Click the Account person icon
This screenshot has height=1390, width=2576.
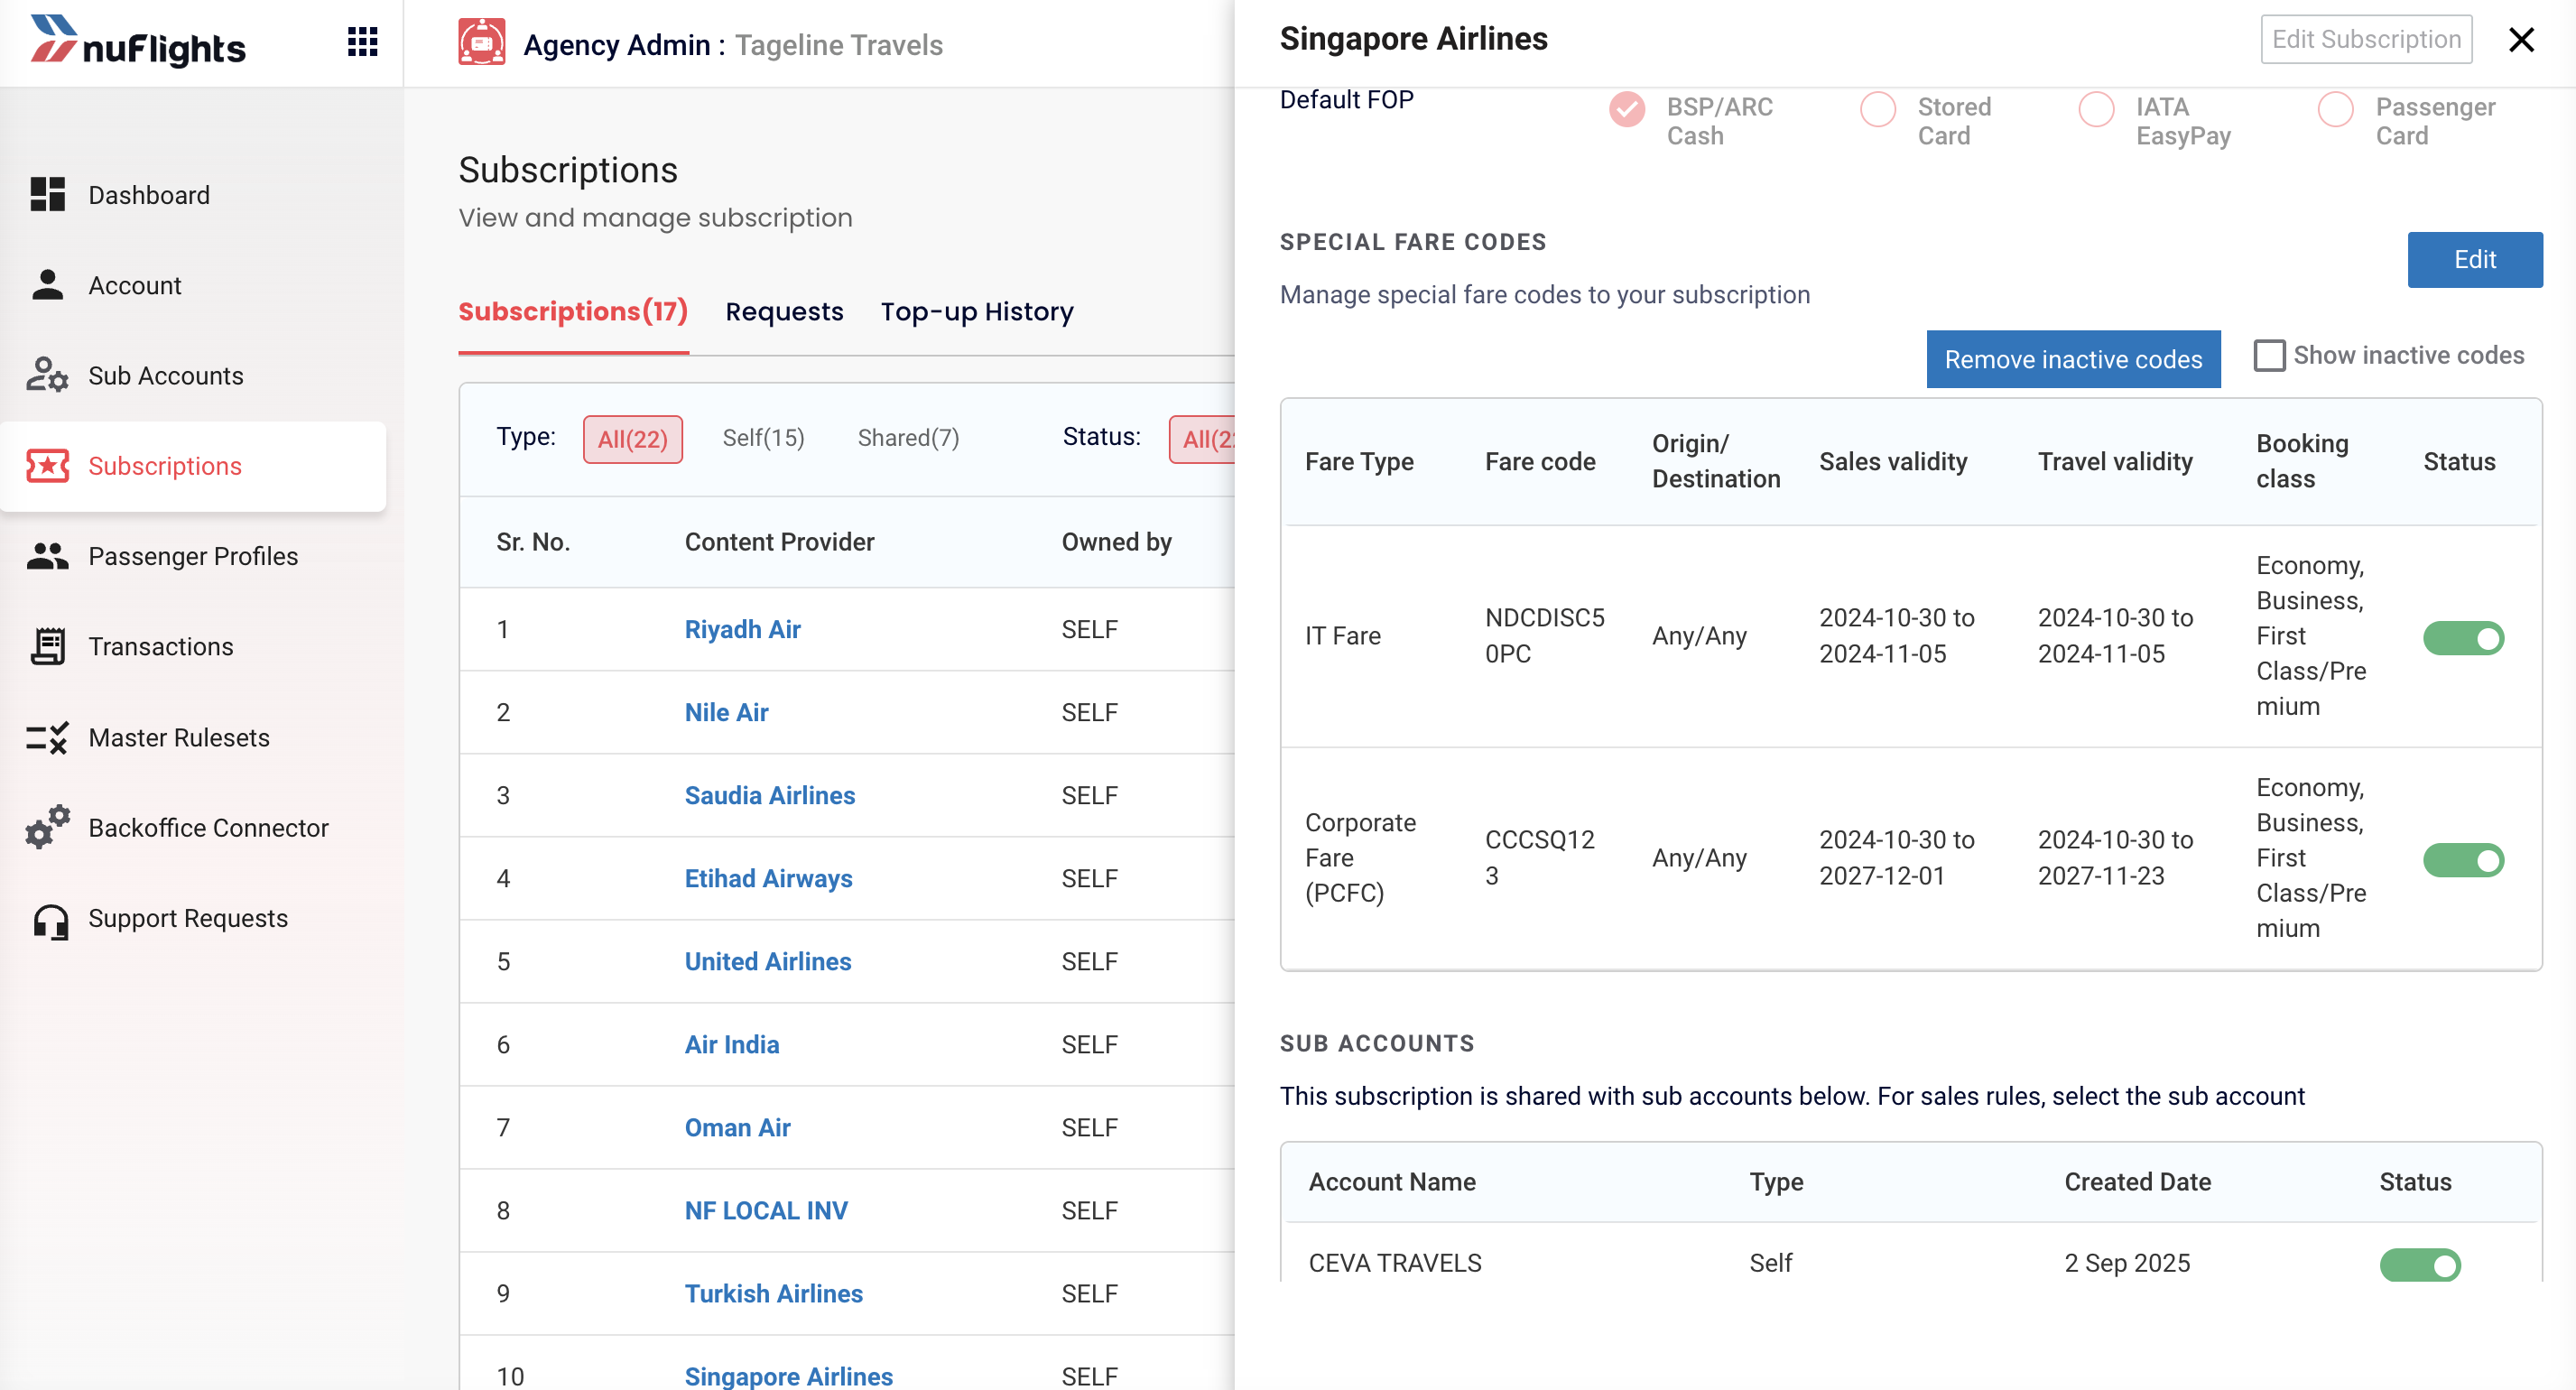47,285
